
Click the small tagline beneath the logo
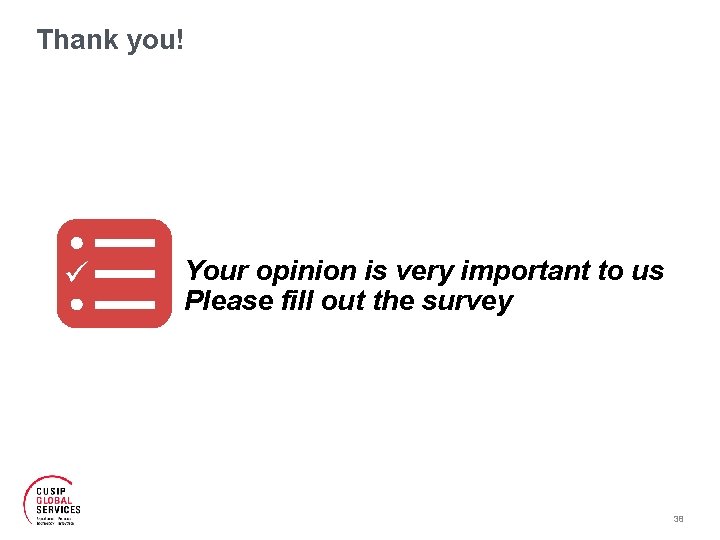[55, 521]
